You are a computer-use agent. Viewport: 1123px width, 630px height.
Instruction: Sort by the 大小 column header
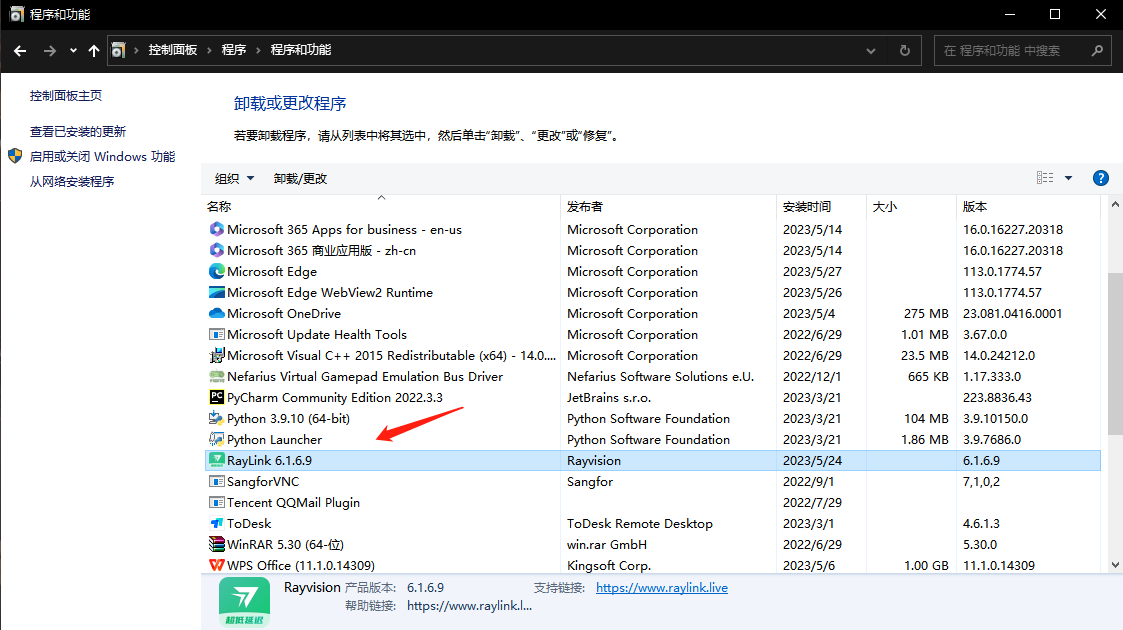[911, 207]
